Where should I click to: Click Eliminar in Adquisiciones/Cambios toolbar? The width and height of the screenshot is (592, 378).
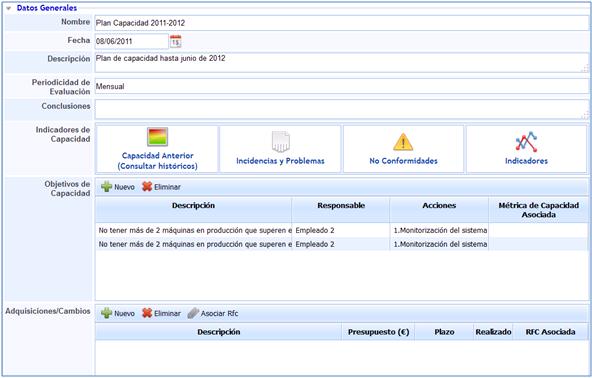(161, 313)
